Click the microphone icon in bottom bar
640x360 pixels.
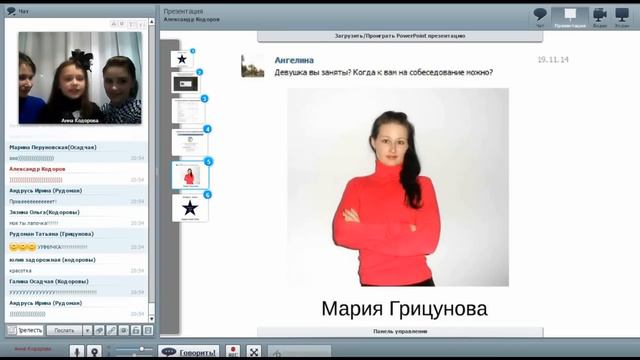pyautogui.click(x=76, y=351)
